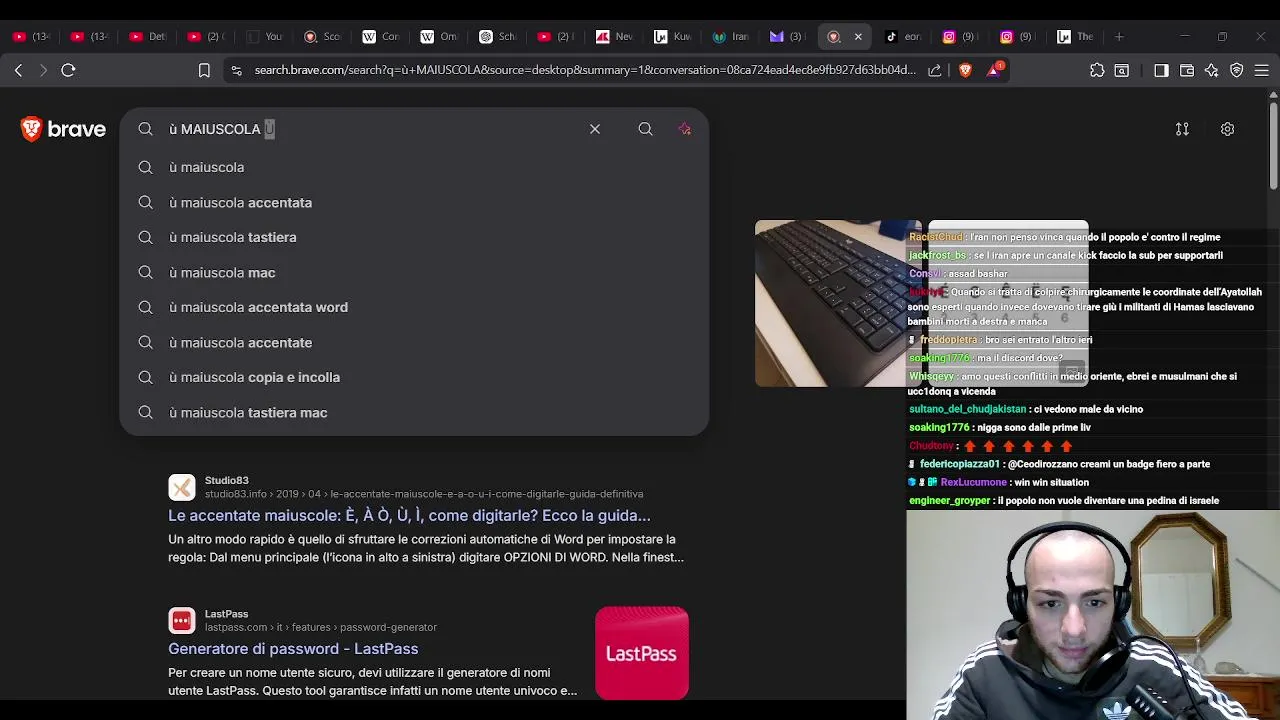Close the active Brave Search tab
This screenshot has width=1280, height=720.
(x=858, y=37)
